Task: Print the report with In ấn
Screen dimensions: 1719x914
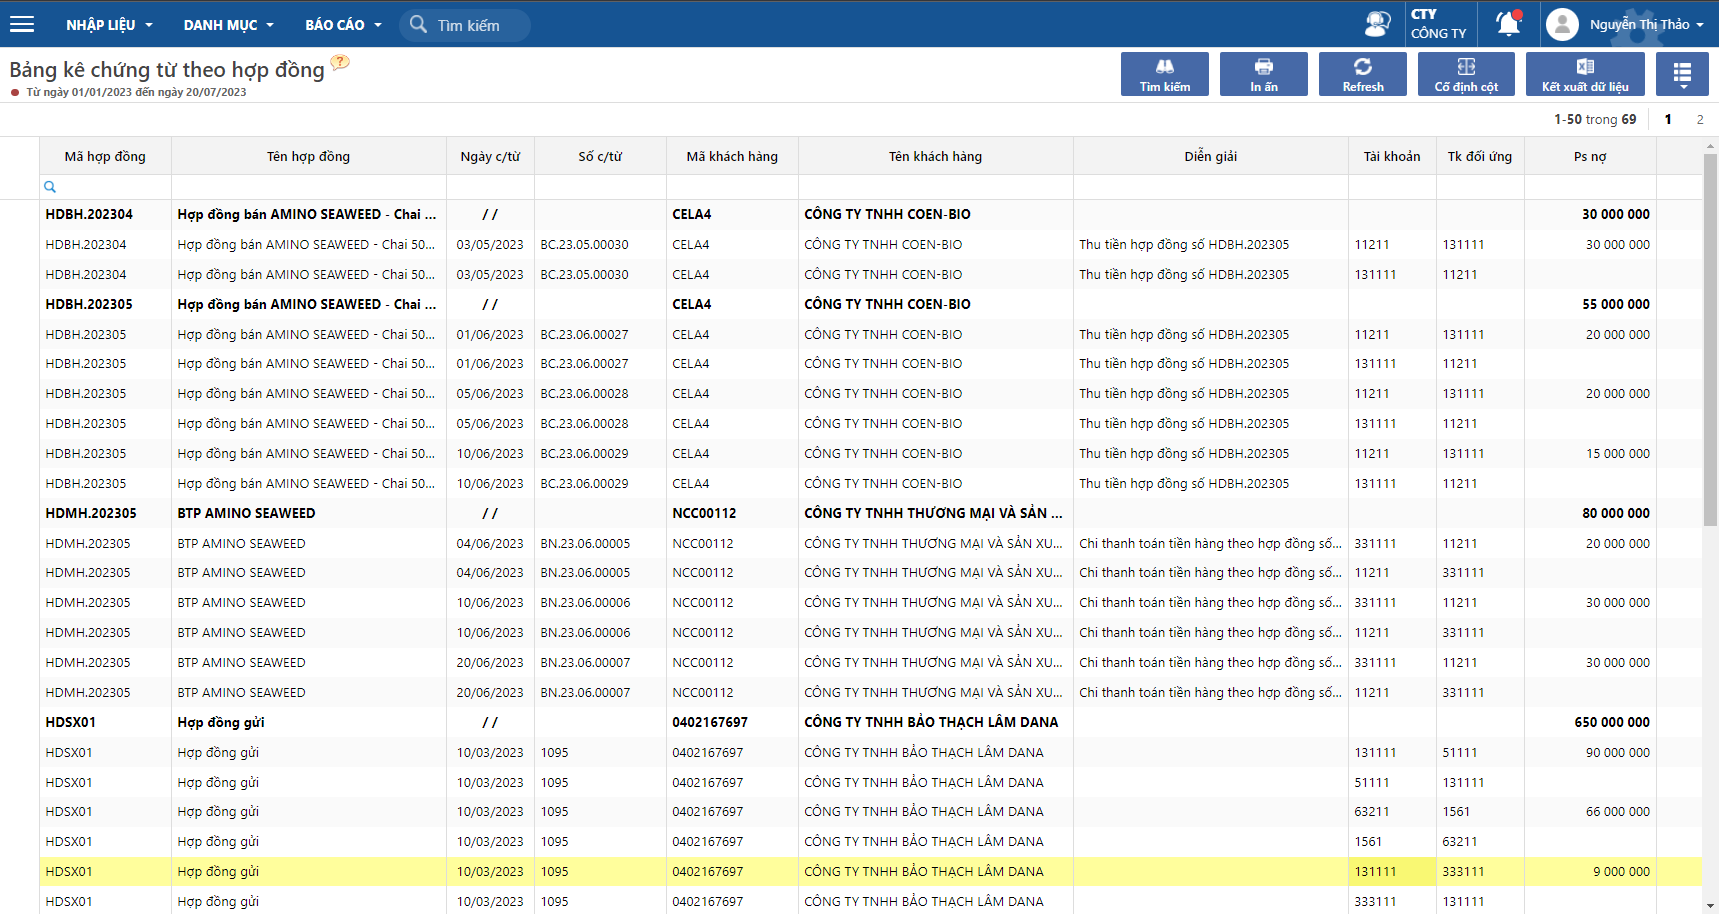Action: [1263, 74]
